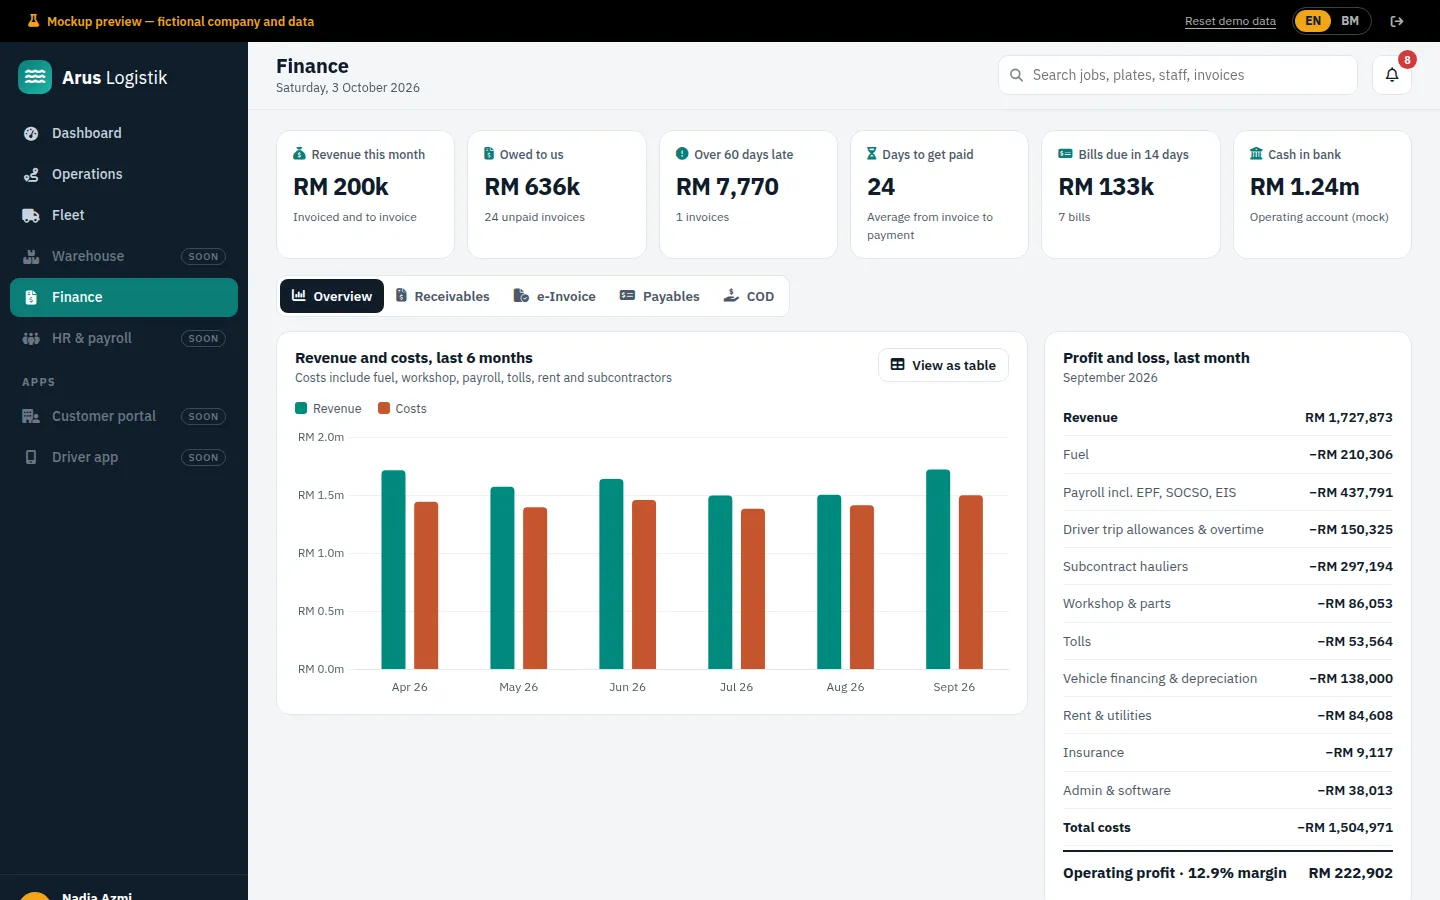
Task: Click the Days to get paid hourglass icon
Action: (x=872, y=154)
